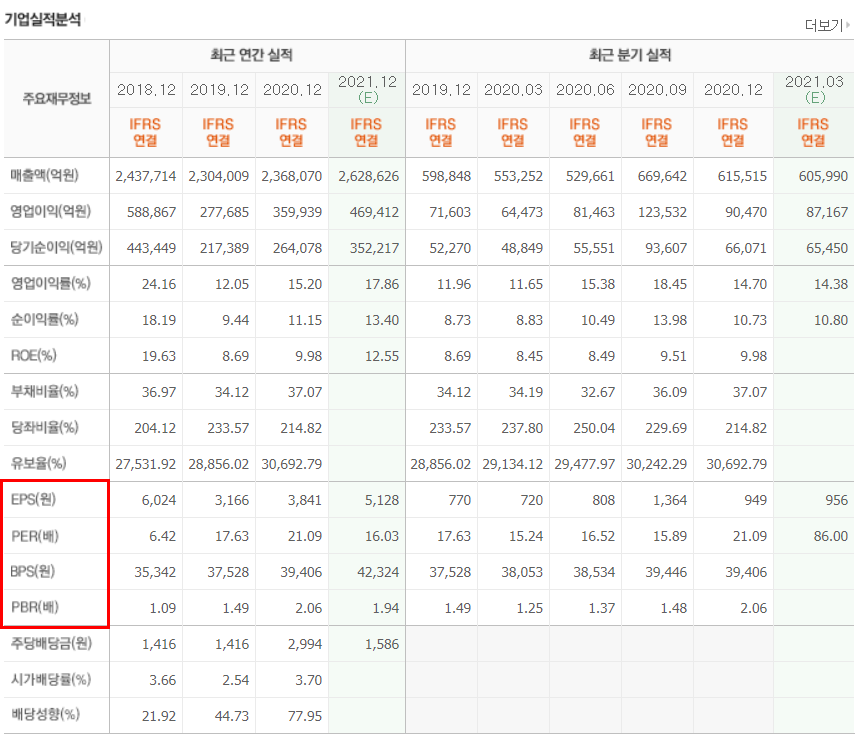Click the 유보율(%) row label

(x=39, y=464)
